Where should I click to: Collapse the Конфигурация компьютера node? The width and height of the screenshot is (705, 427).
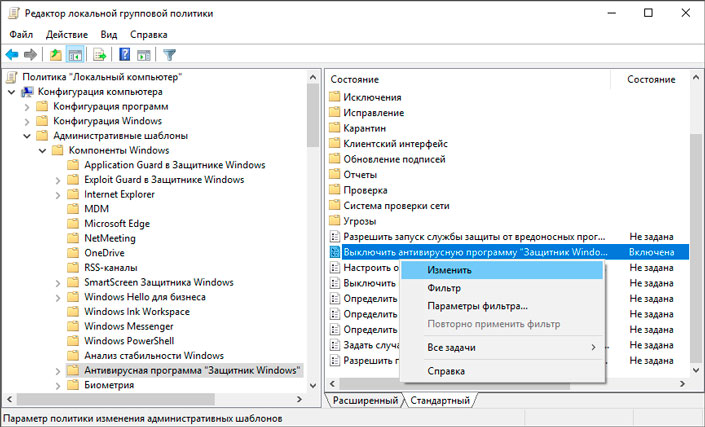pos(11,92)
